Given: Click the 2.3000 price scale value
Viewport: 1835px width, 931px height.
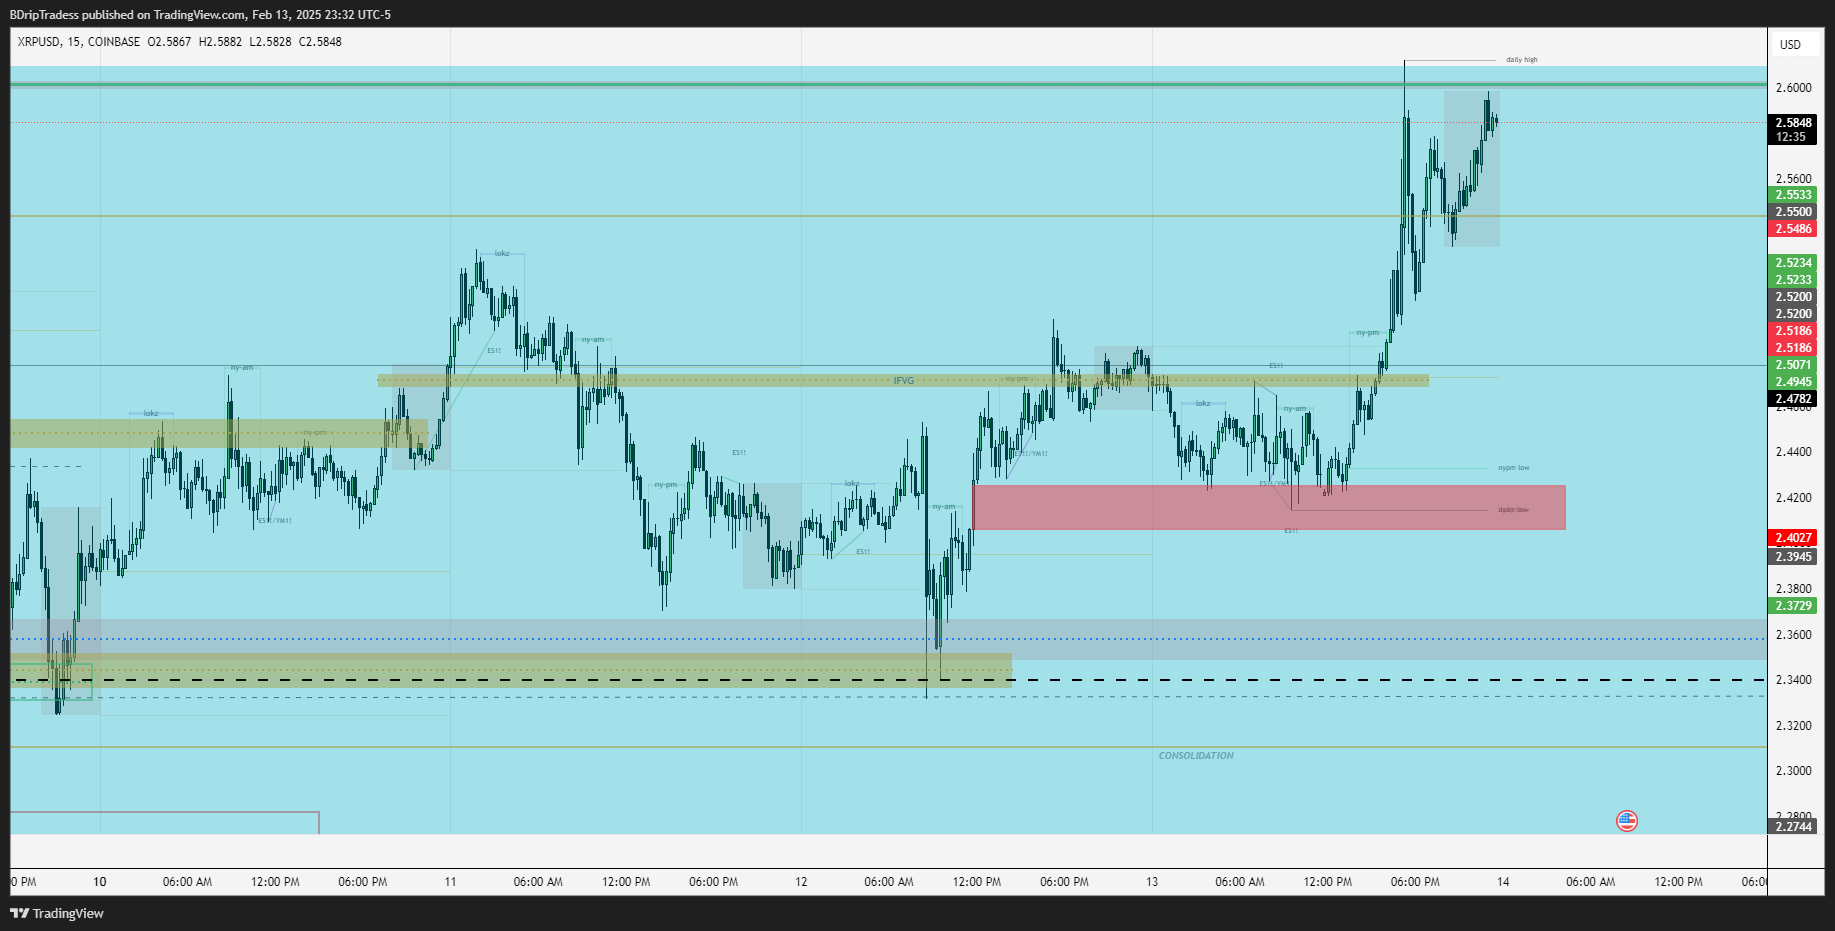Looking at the screenshot, I should pos(1793,771).
